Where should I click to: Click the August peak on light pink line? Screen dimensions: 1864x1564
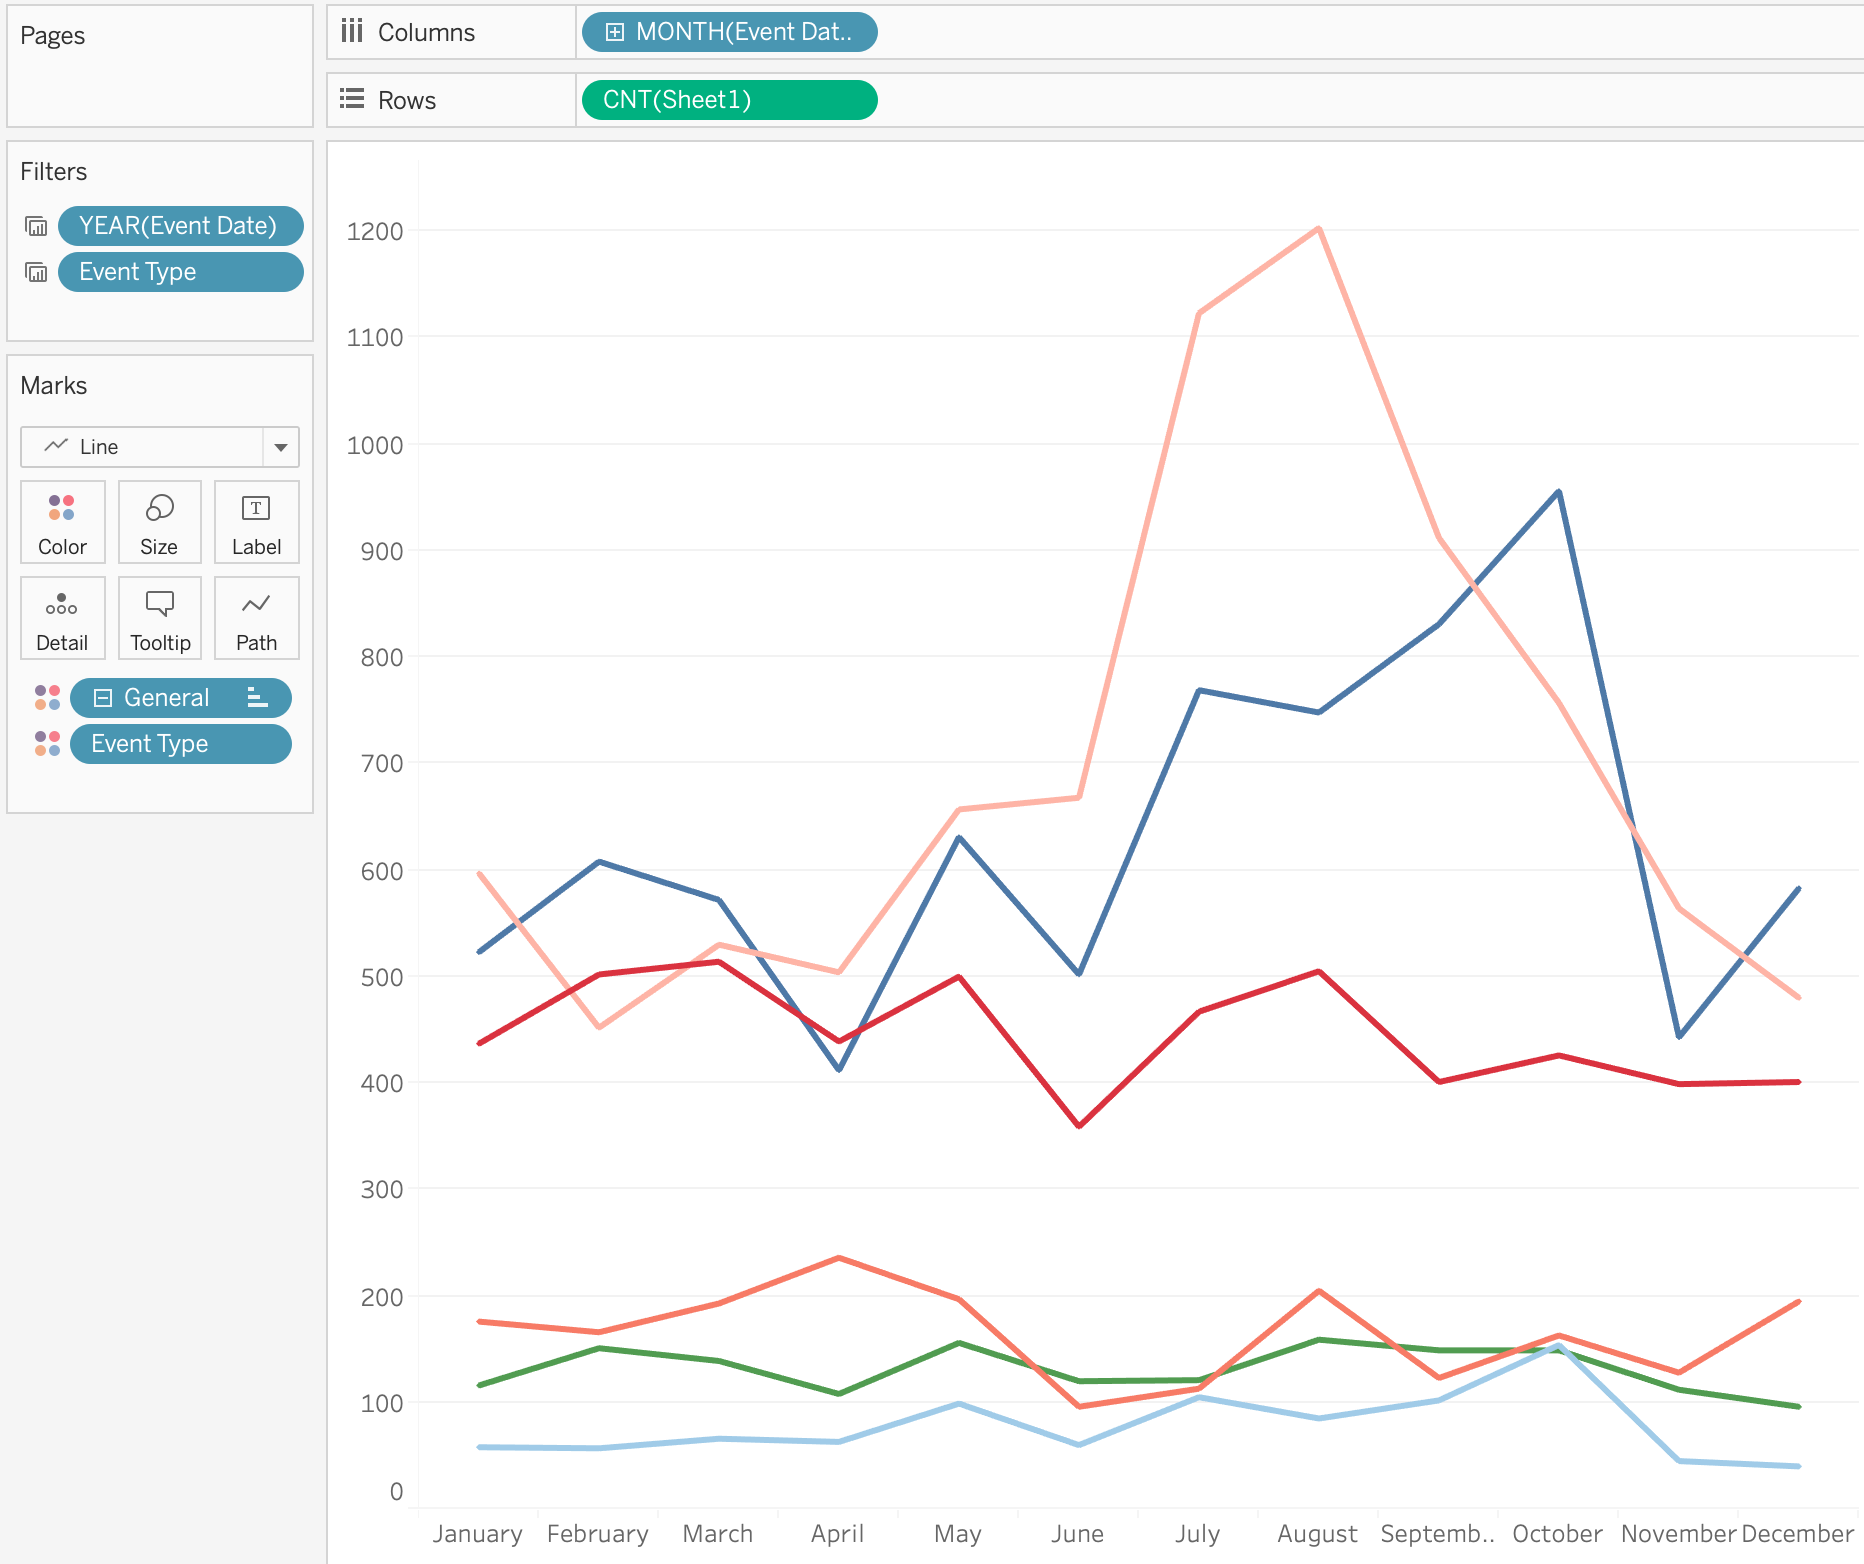(x=1319, y=229)
